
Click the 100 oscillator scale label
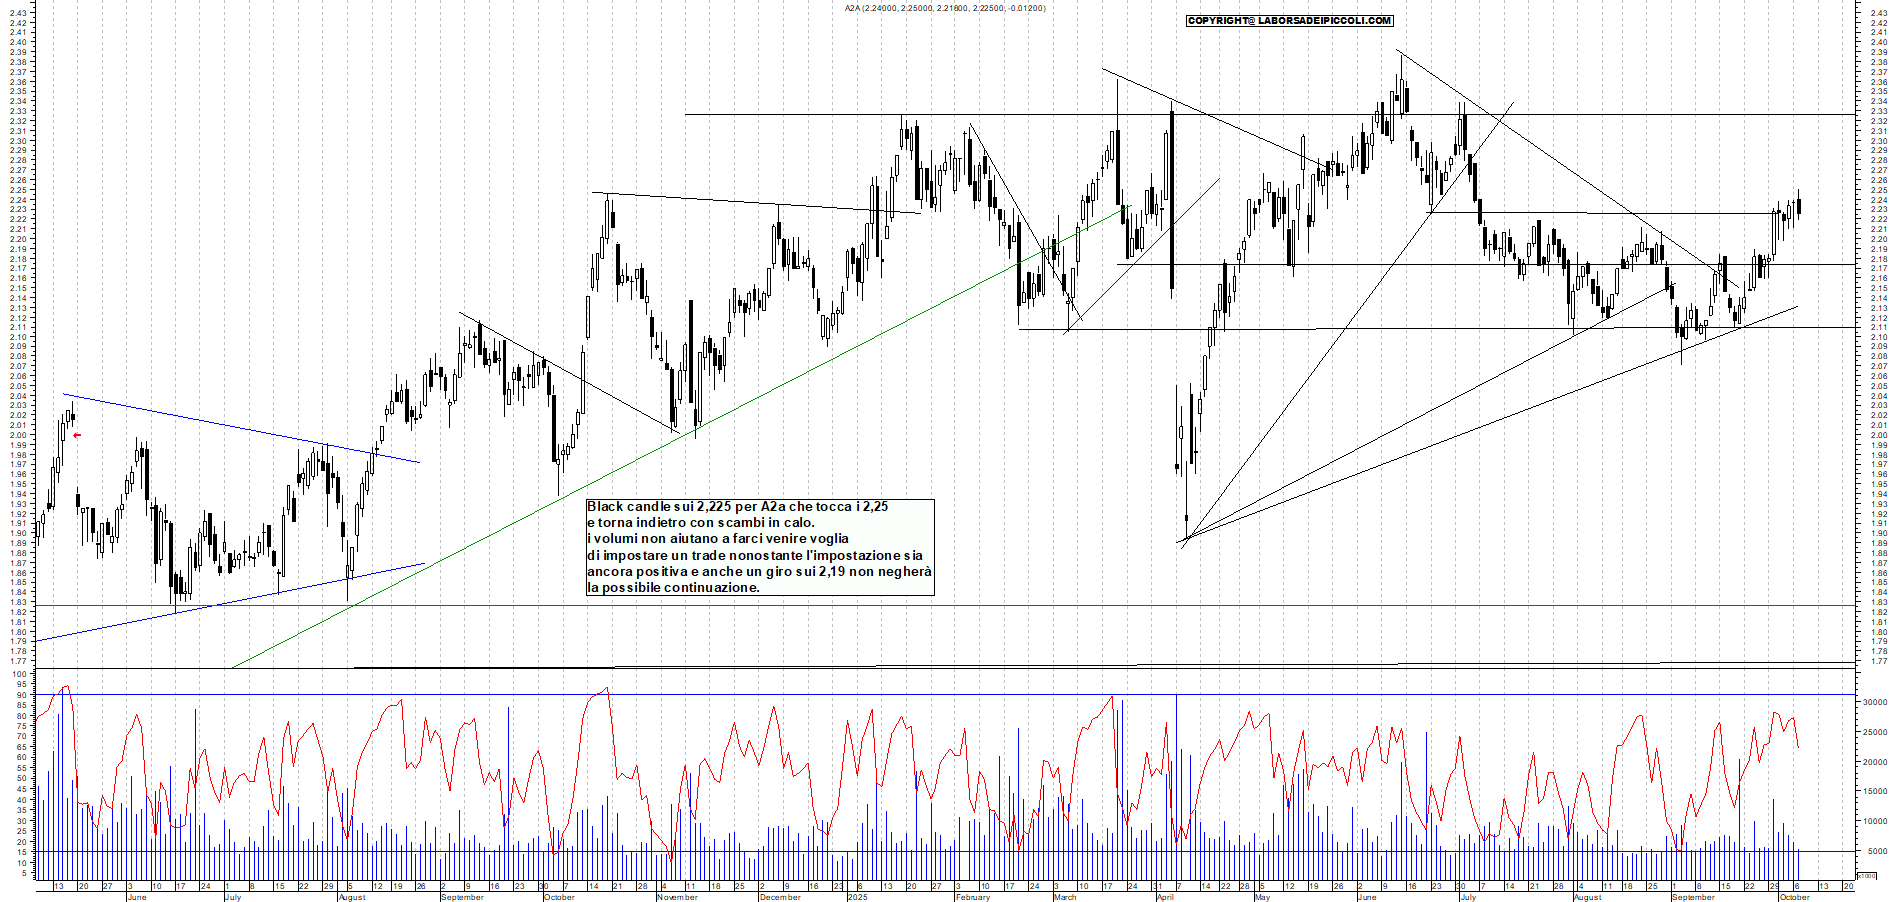click(x=19, y=674)
